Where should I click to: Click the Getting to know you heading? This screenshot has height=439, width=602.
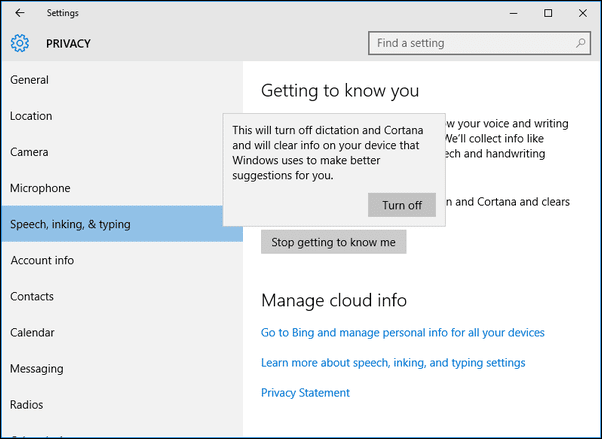click(340, 91)
